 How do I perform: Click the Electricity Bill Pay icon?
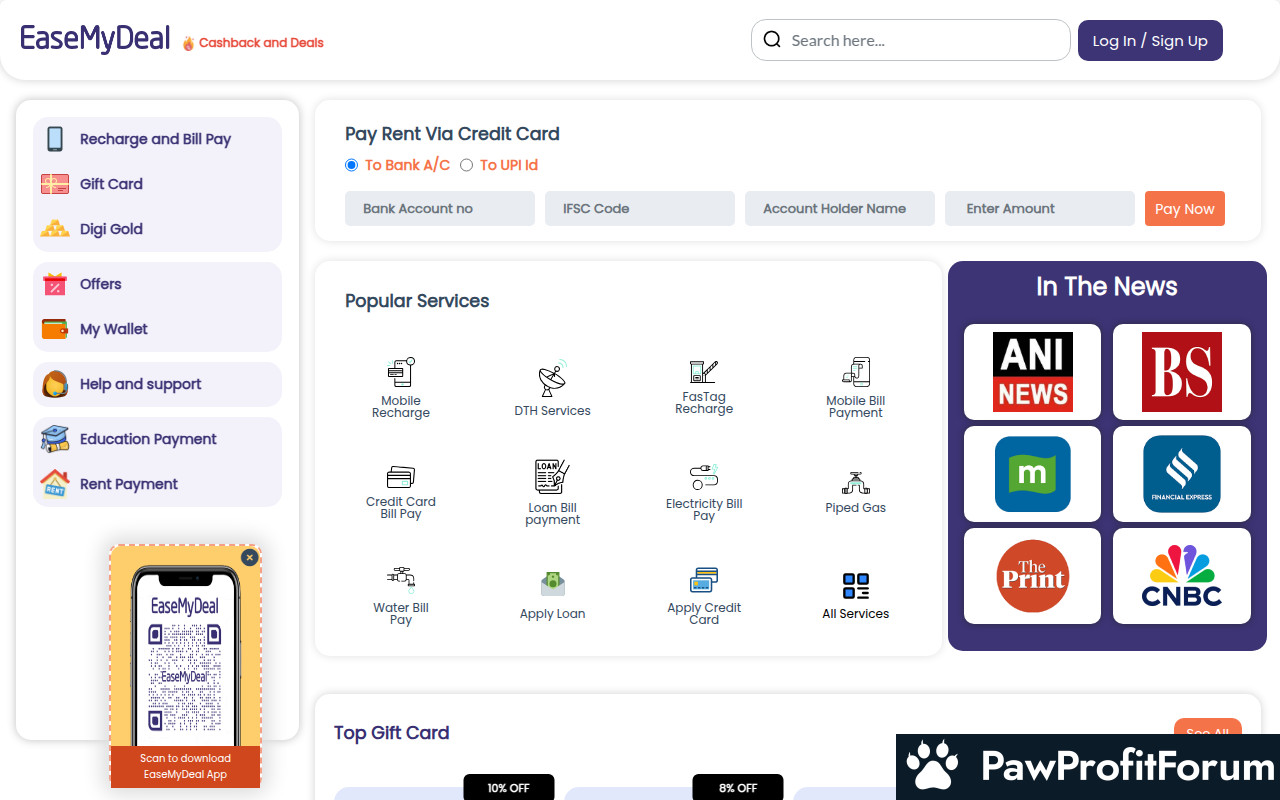click(704, 477)
